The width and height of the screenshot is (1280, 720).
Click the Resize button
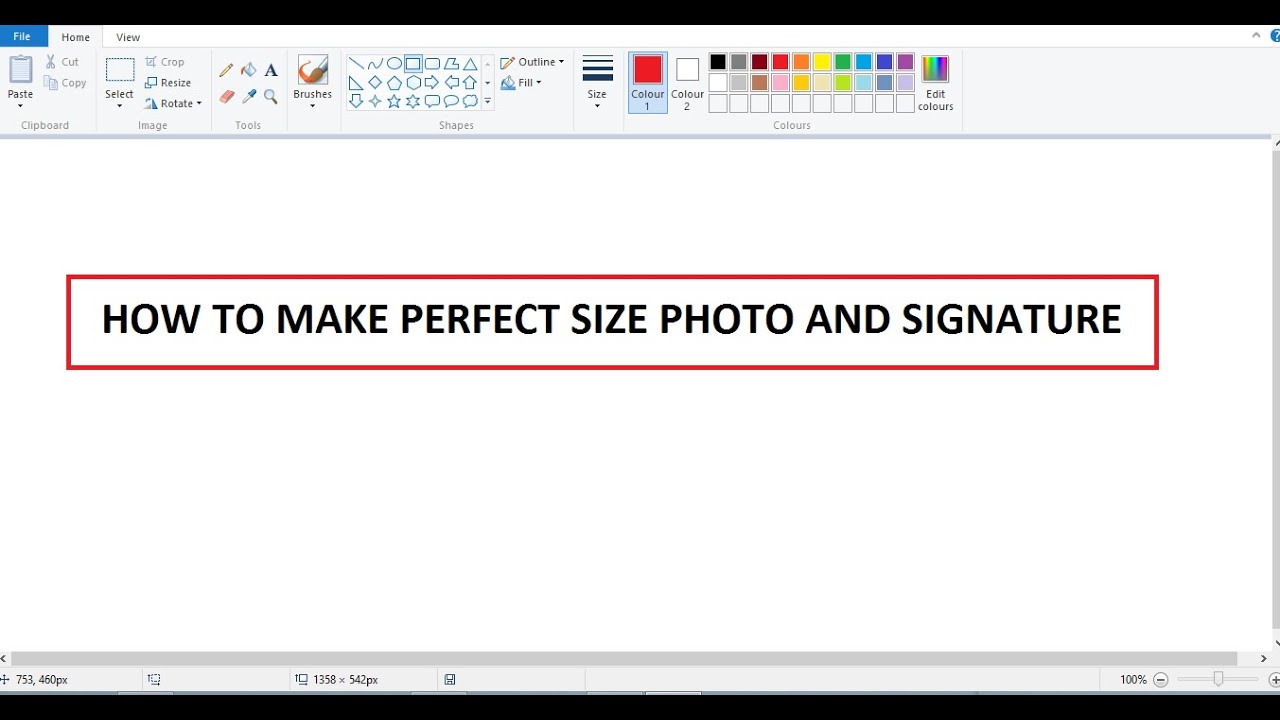(x=167, y=83)
